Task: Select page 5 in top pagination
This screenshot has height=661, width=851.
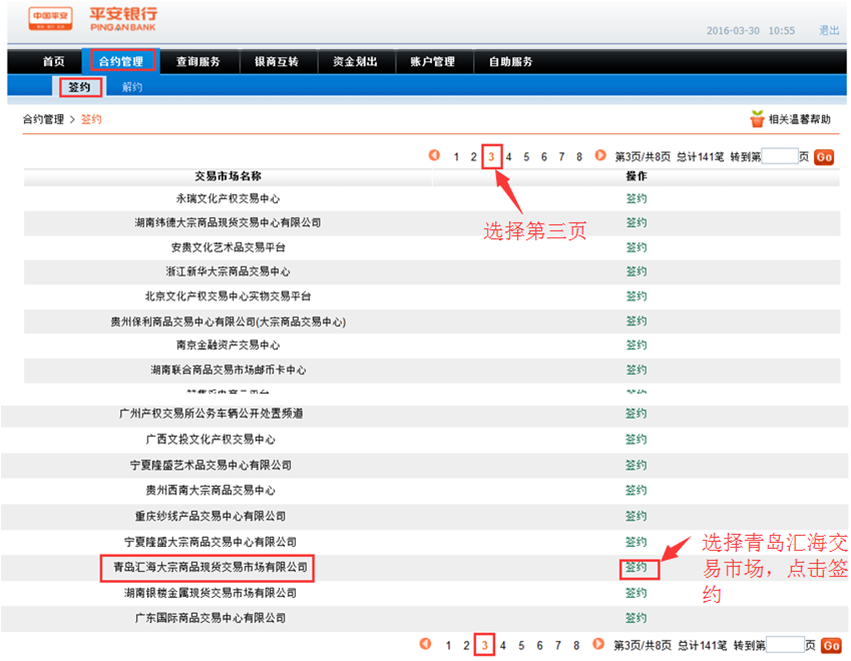Action: (x=526, y=157)
